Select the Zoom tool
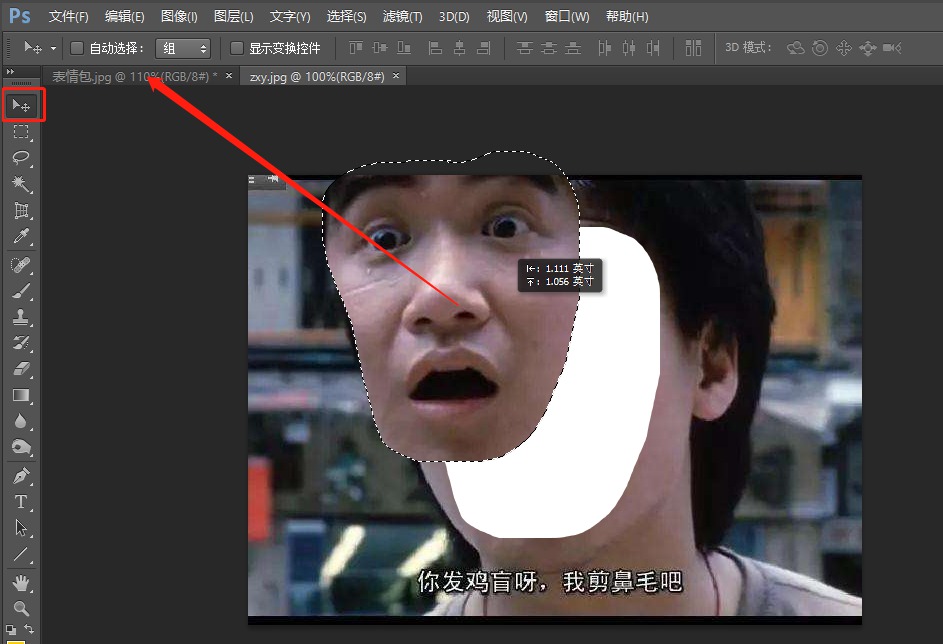943x644 pixels. tap(22, 608)
